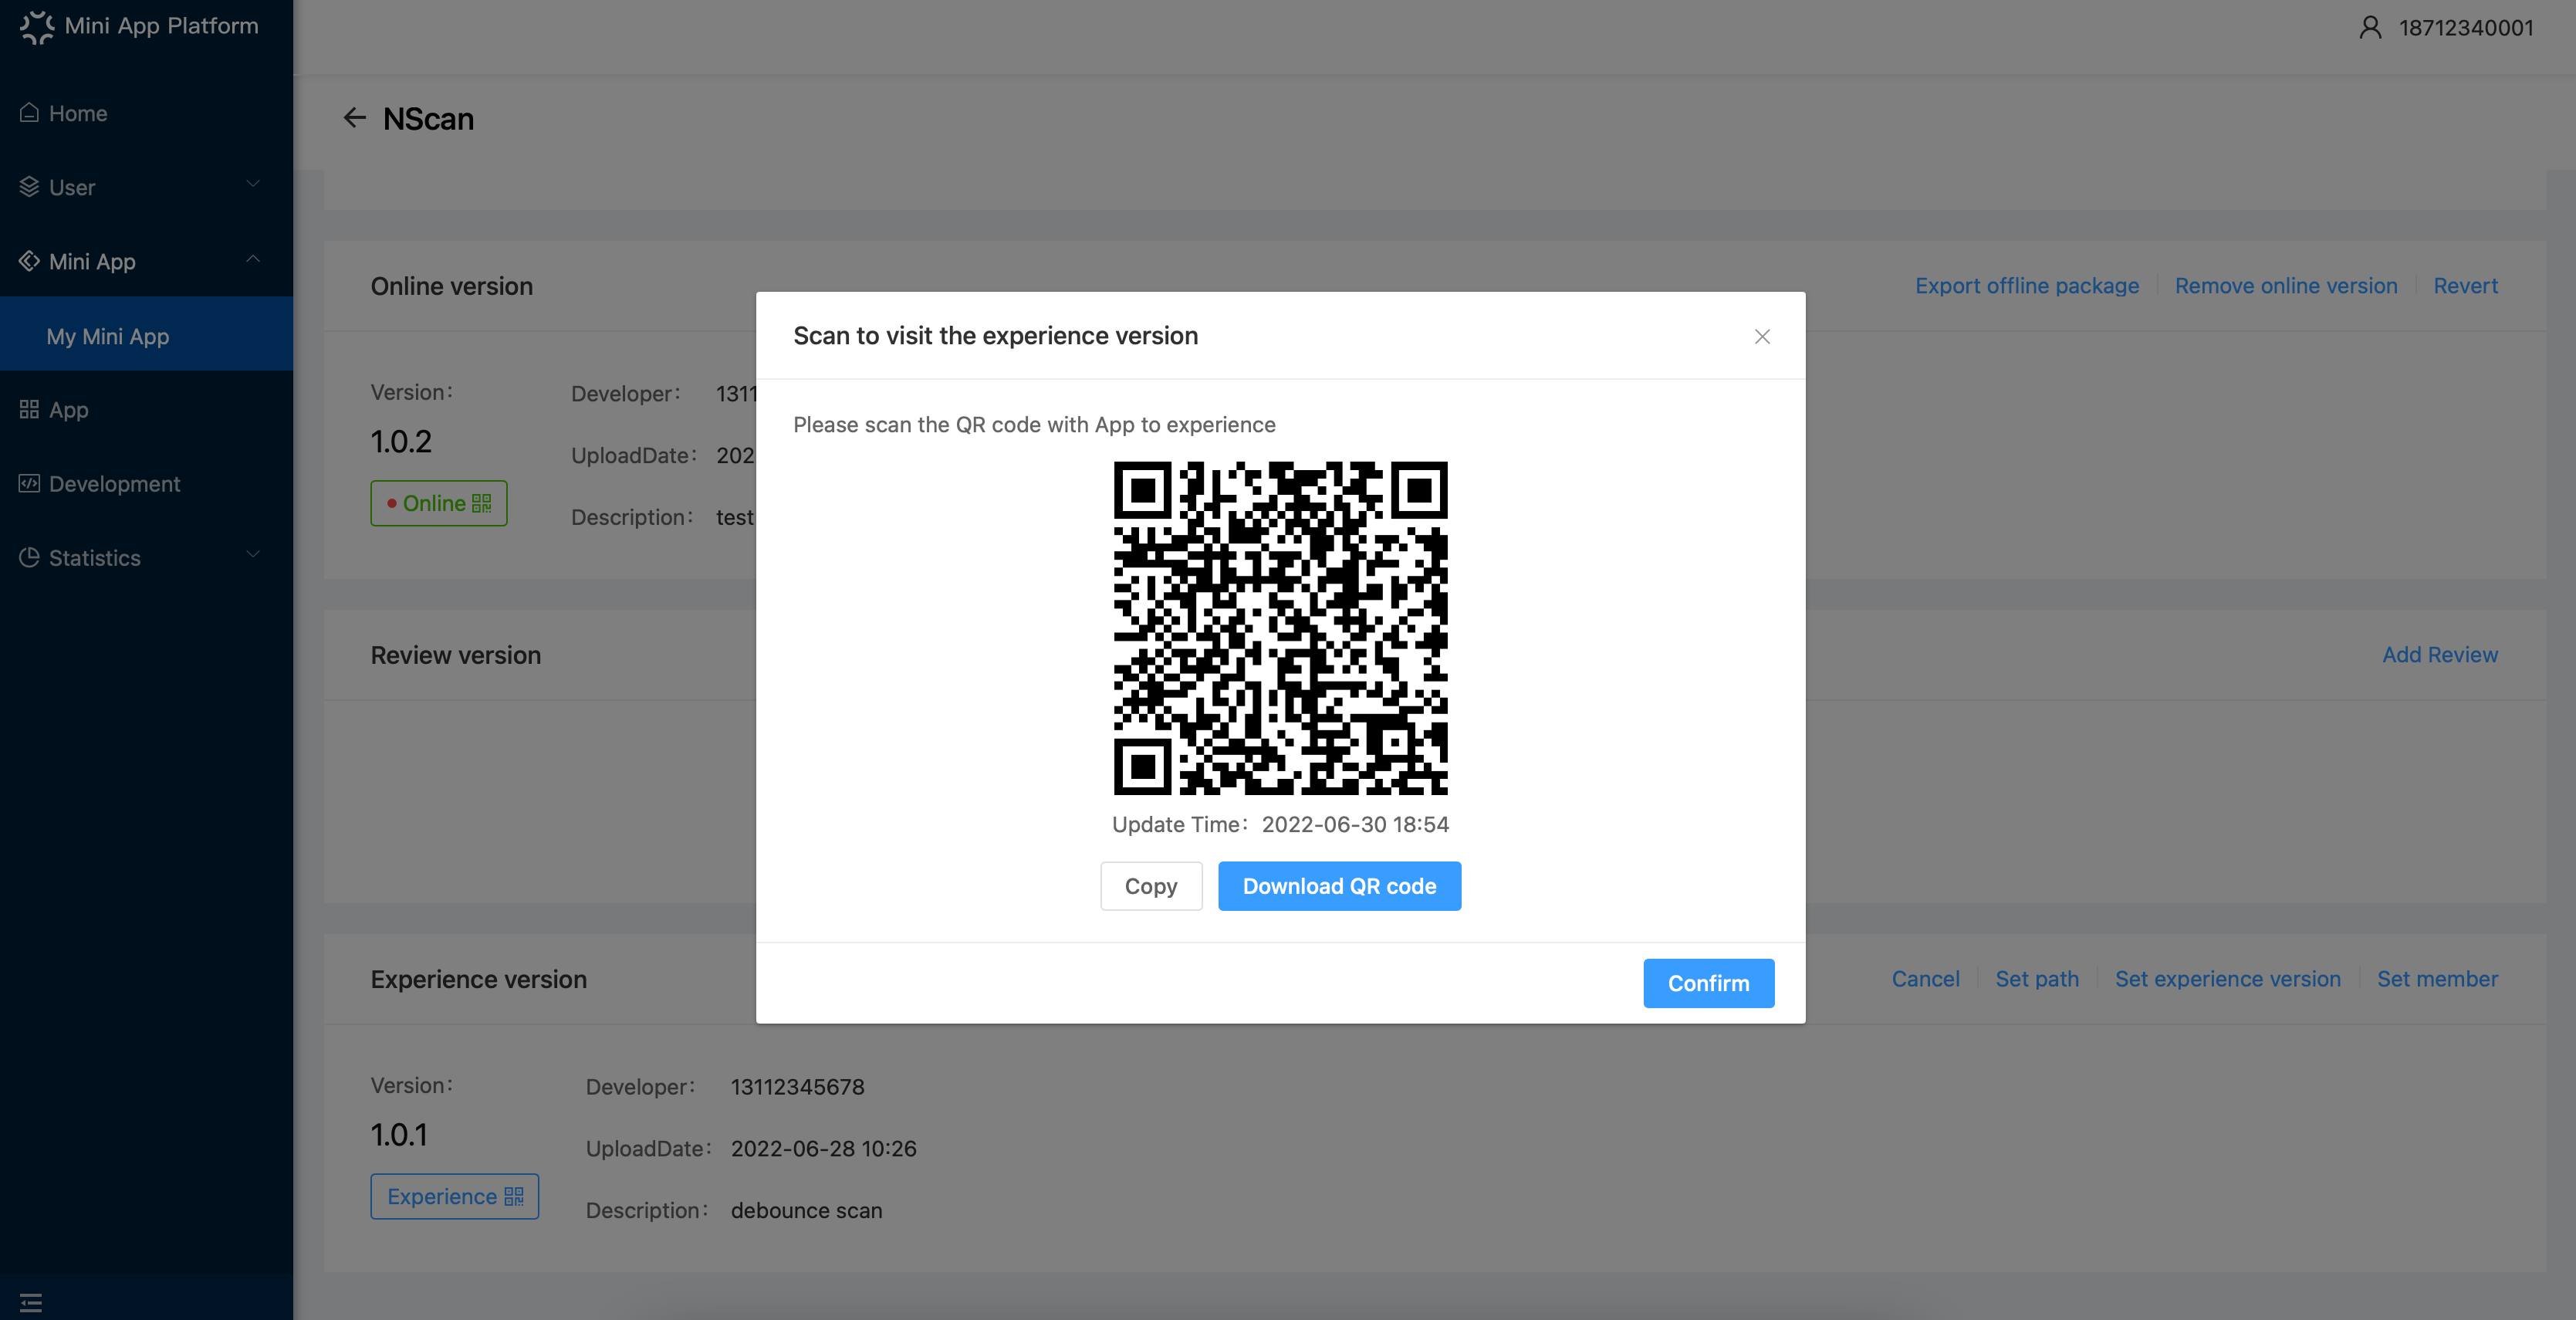Expand the Statistics menu chevron
Screen dimensions: 2576x1320
(x=253, y=554)
